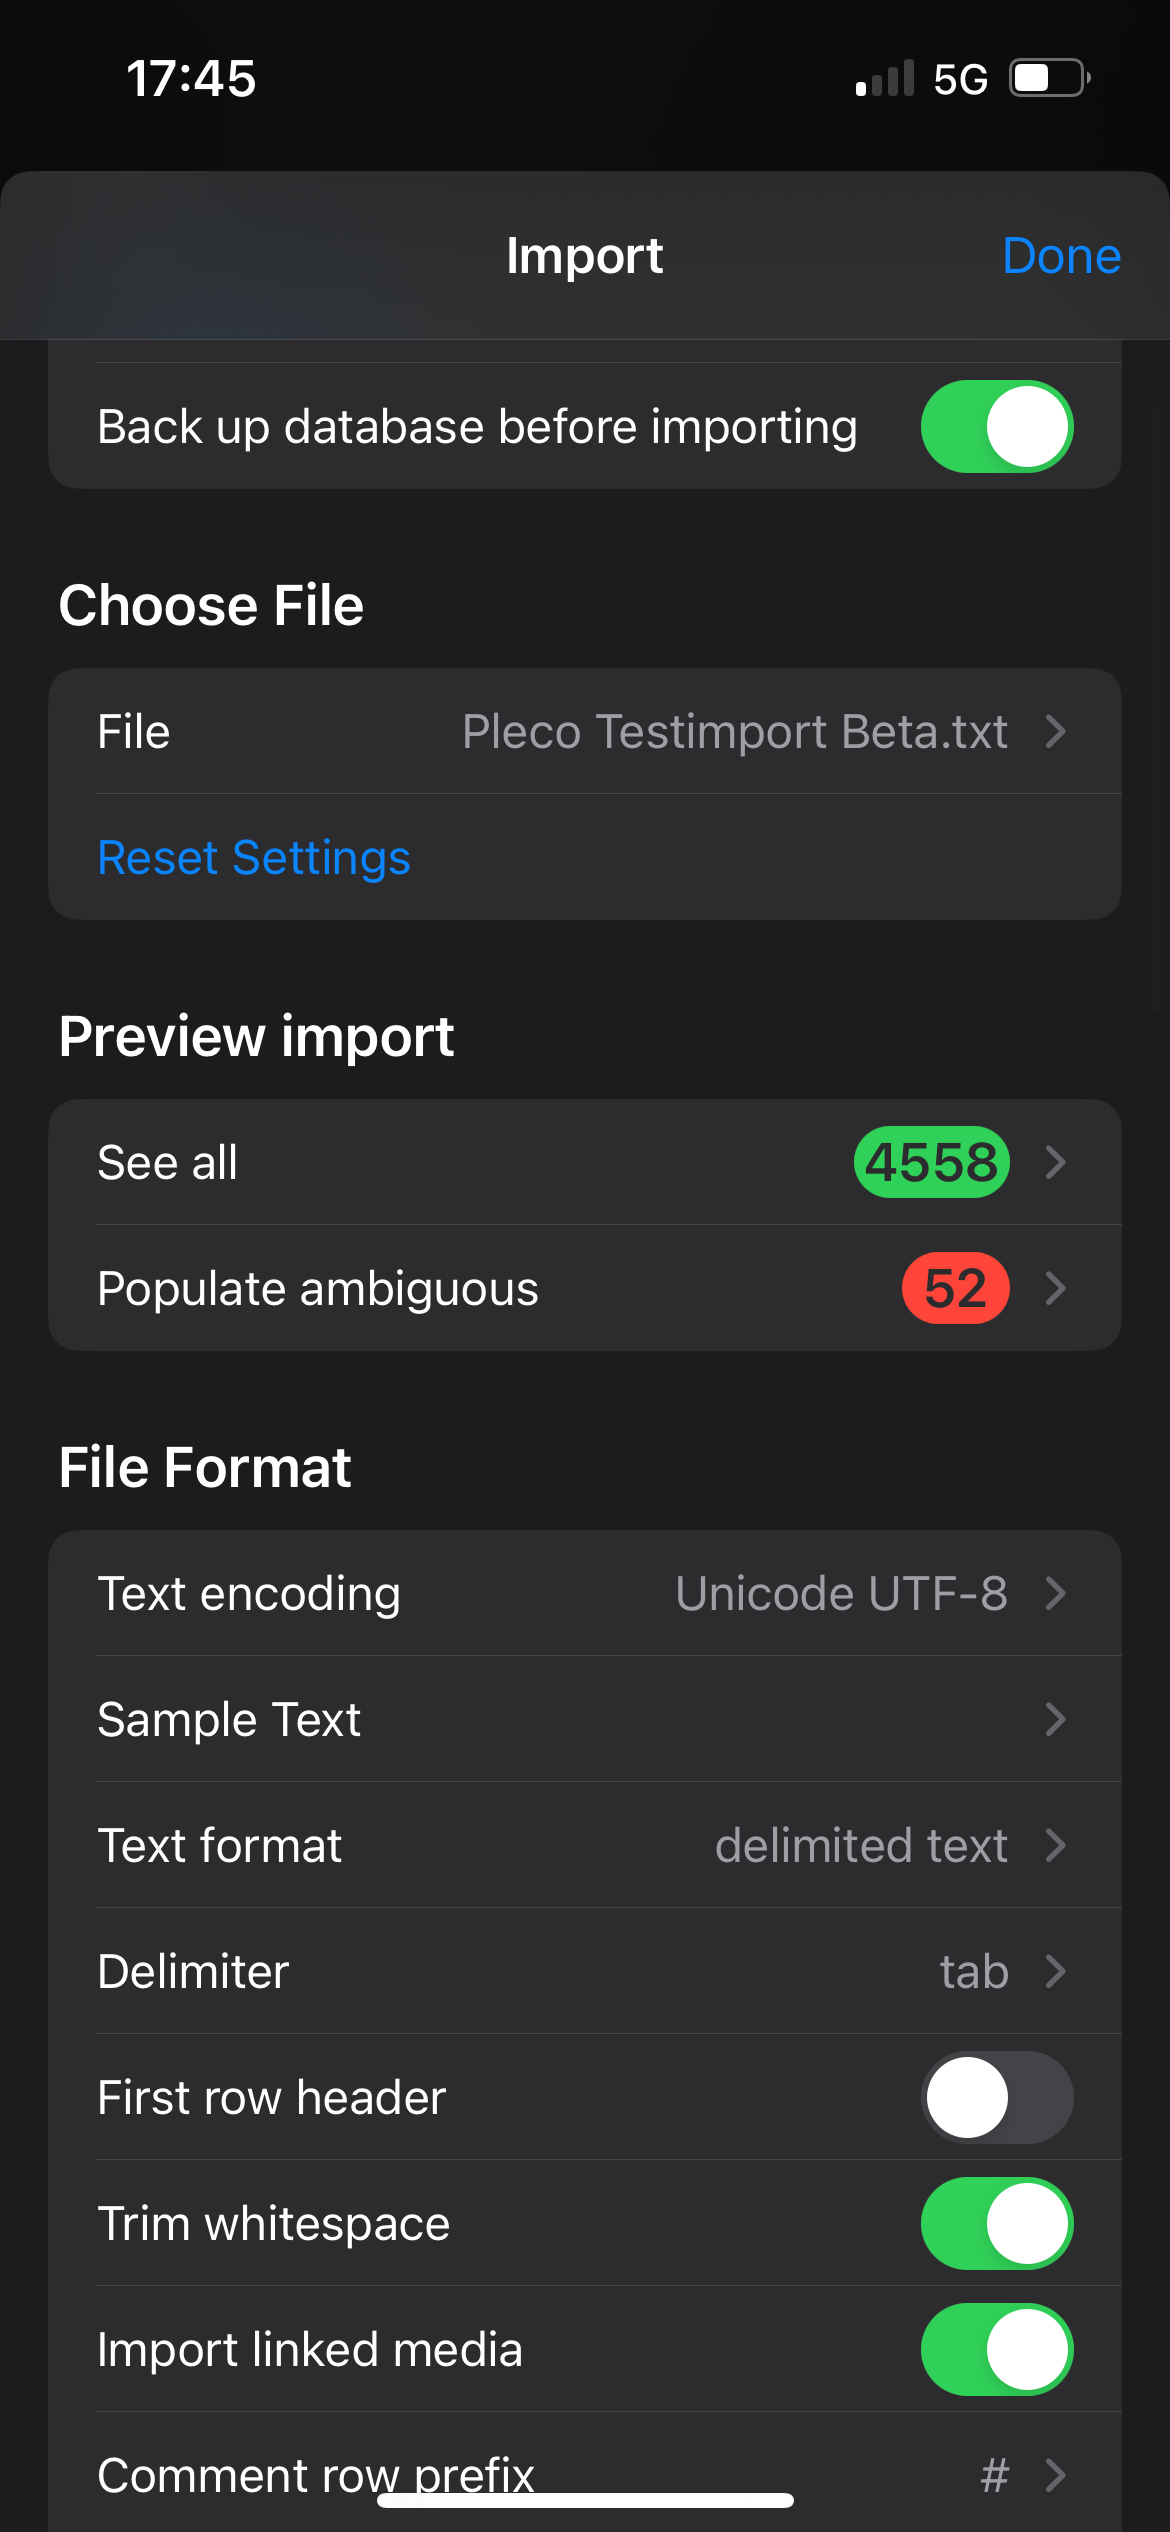Screen dimensions: 1170x2532
Task: Tap the Reset Settings link
Action: [x=254, y=858]
